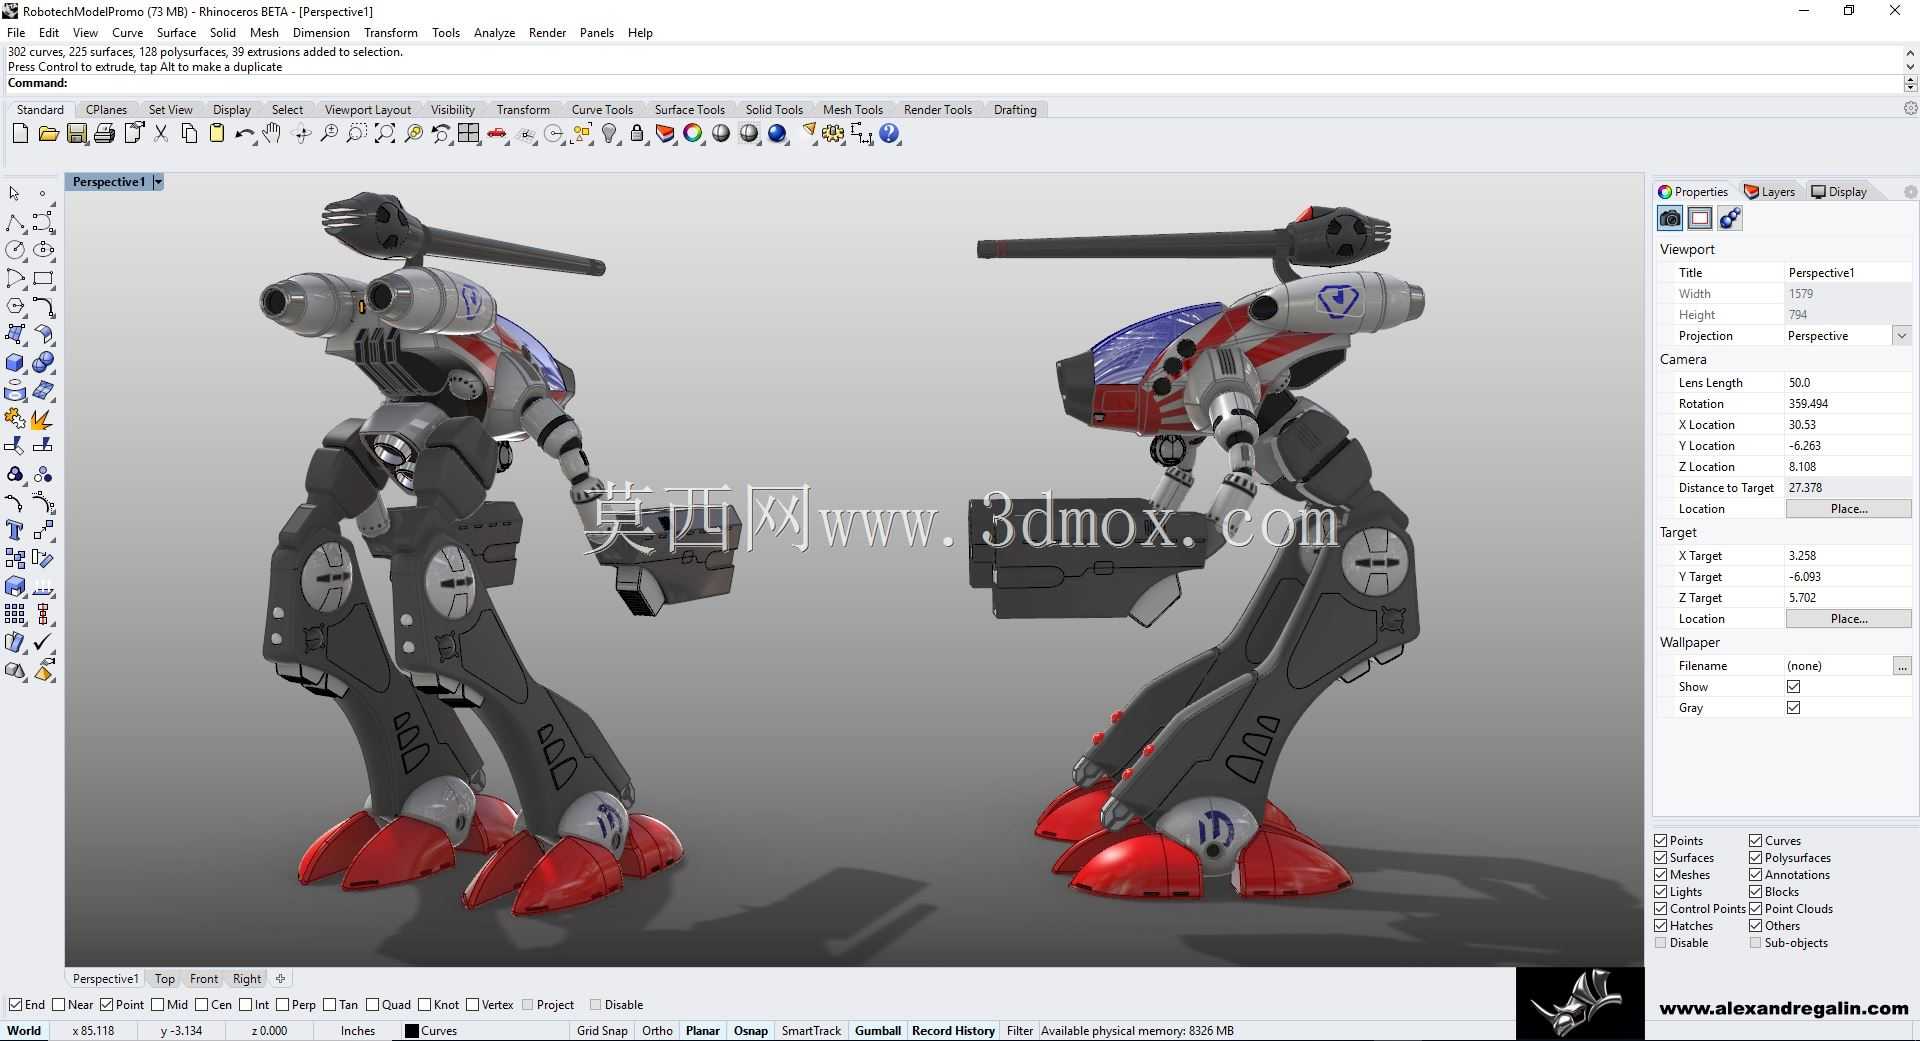Image resolution: width=1920 pixels, height=1041 pixels.
Task: Select the Polyline tool in left sidebar
Action: 15,222
